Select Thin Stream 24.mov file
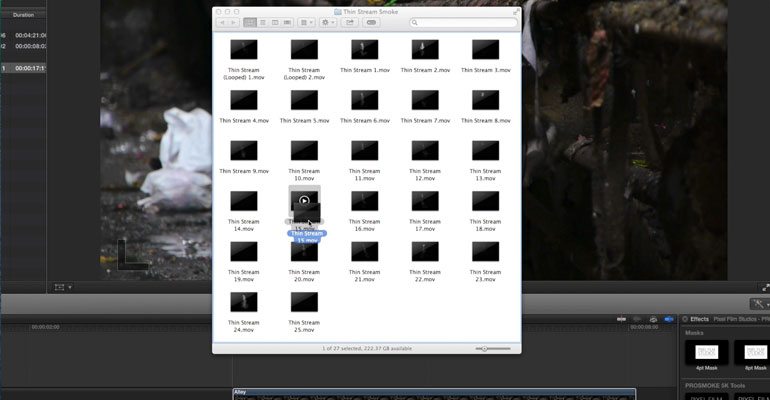Viewport: 770px width, 400px height. tap(244, 312)
